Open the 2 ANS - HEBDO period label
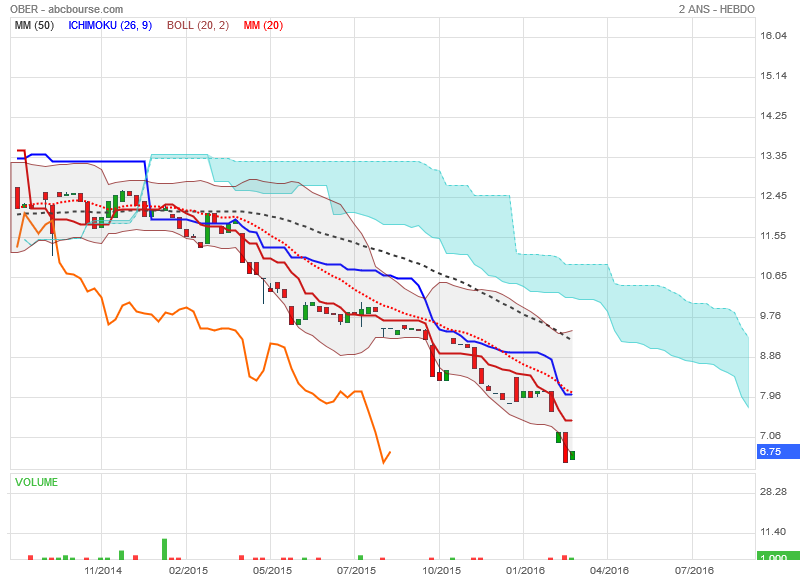800x580 pixels. point(716,9)
